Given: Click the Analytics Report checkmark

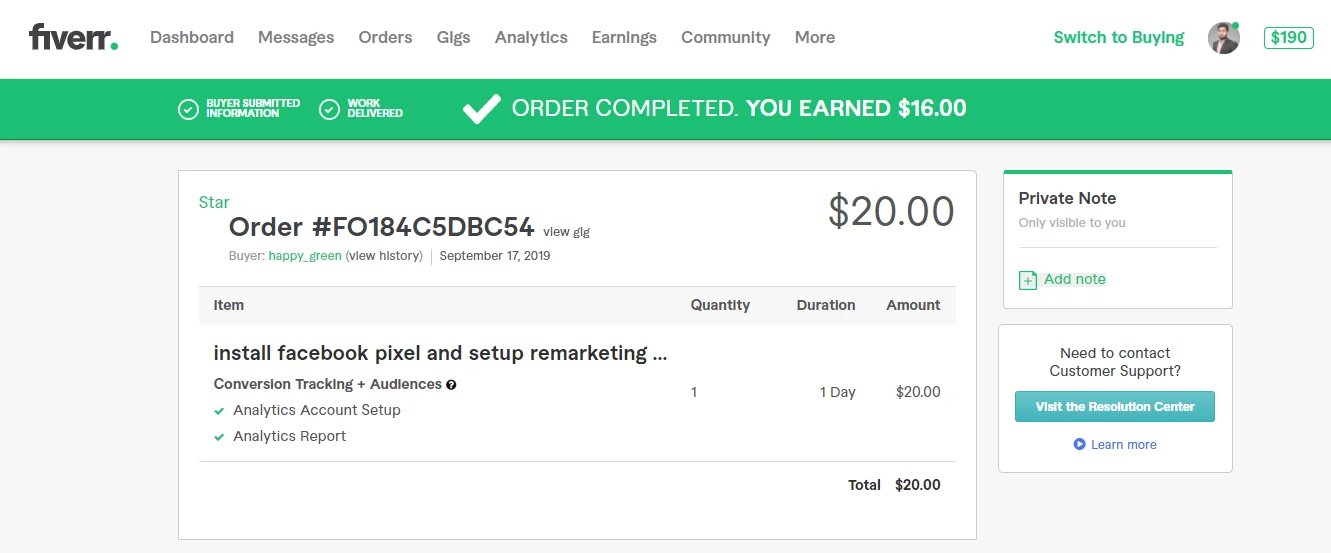Looking at the screenshot, I should tap(219, 437).
